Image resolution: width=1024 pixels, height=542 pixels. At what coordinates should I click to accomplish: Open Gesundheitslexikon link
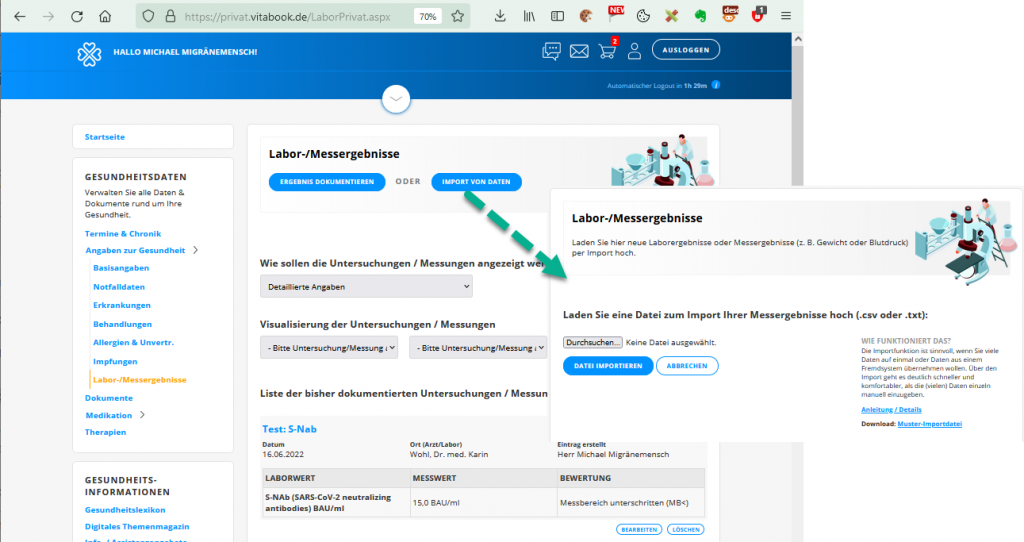[x=125, y=509]
